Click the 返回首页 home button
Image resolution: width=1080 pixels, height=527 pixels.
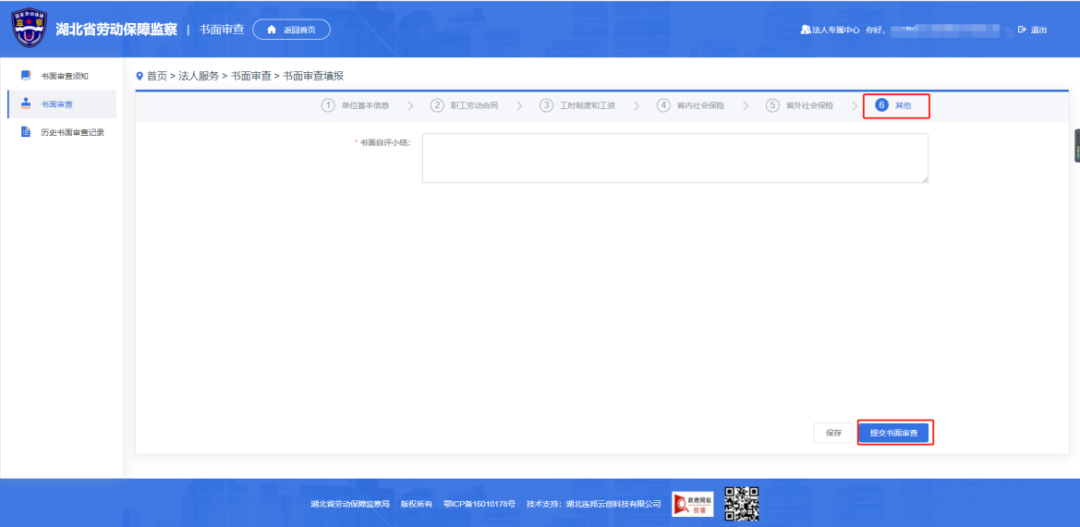291,30
